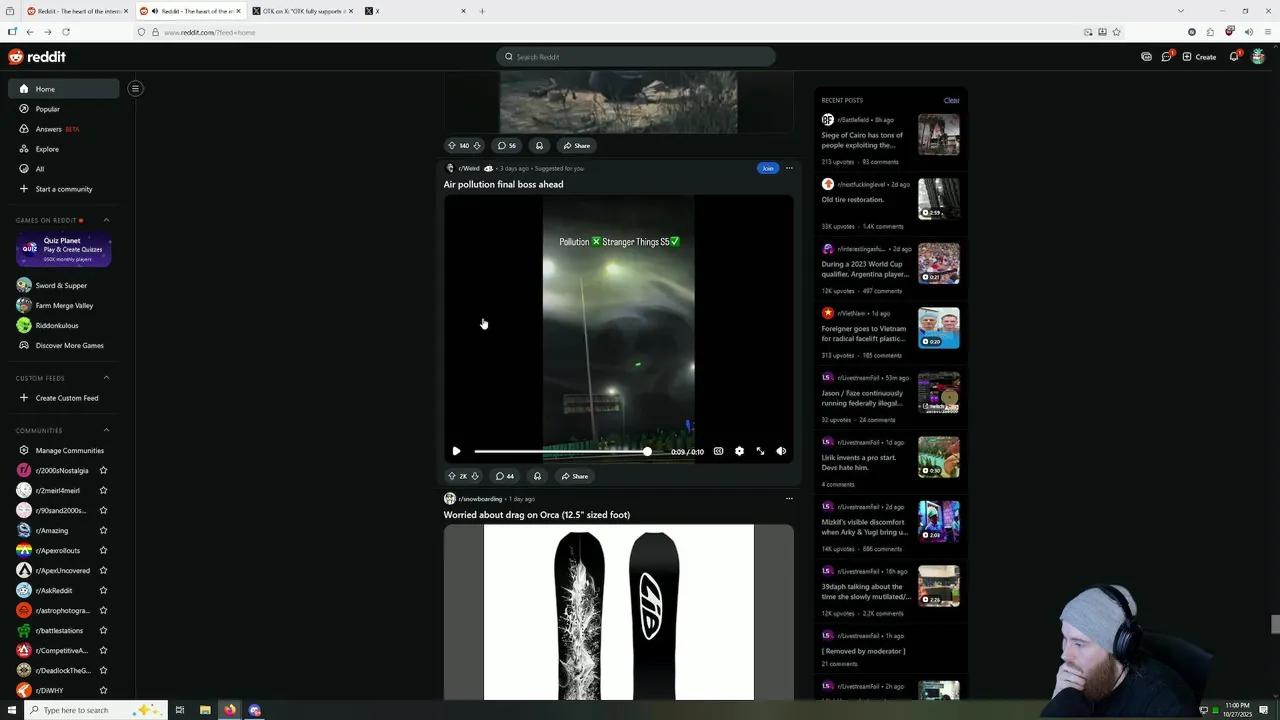Downvote the Air pollution post

coord(475,476)
